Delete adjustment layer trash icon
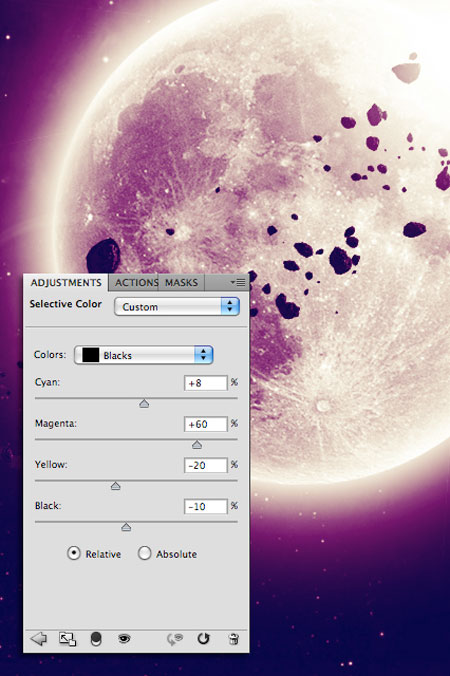The width and height of the screenshot is (450, 676). [x=233, y=639]
